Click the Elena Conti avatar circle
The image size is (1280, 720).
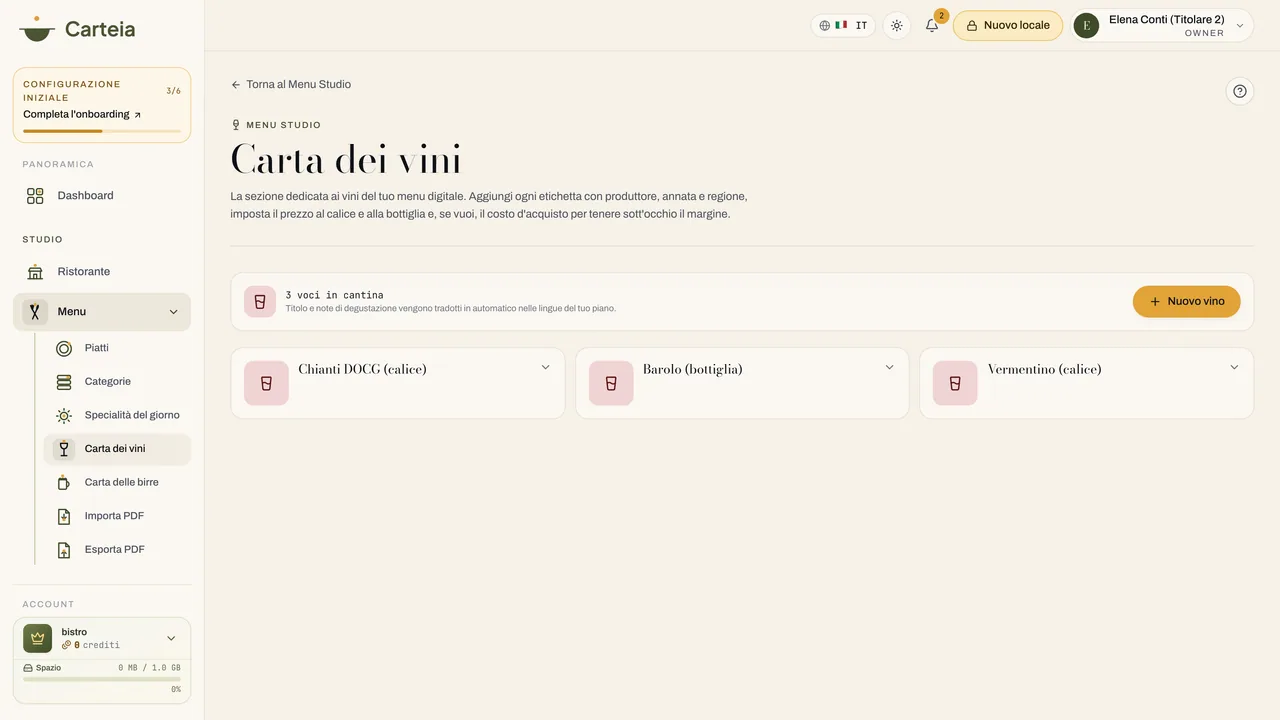click(1086, 26)
